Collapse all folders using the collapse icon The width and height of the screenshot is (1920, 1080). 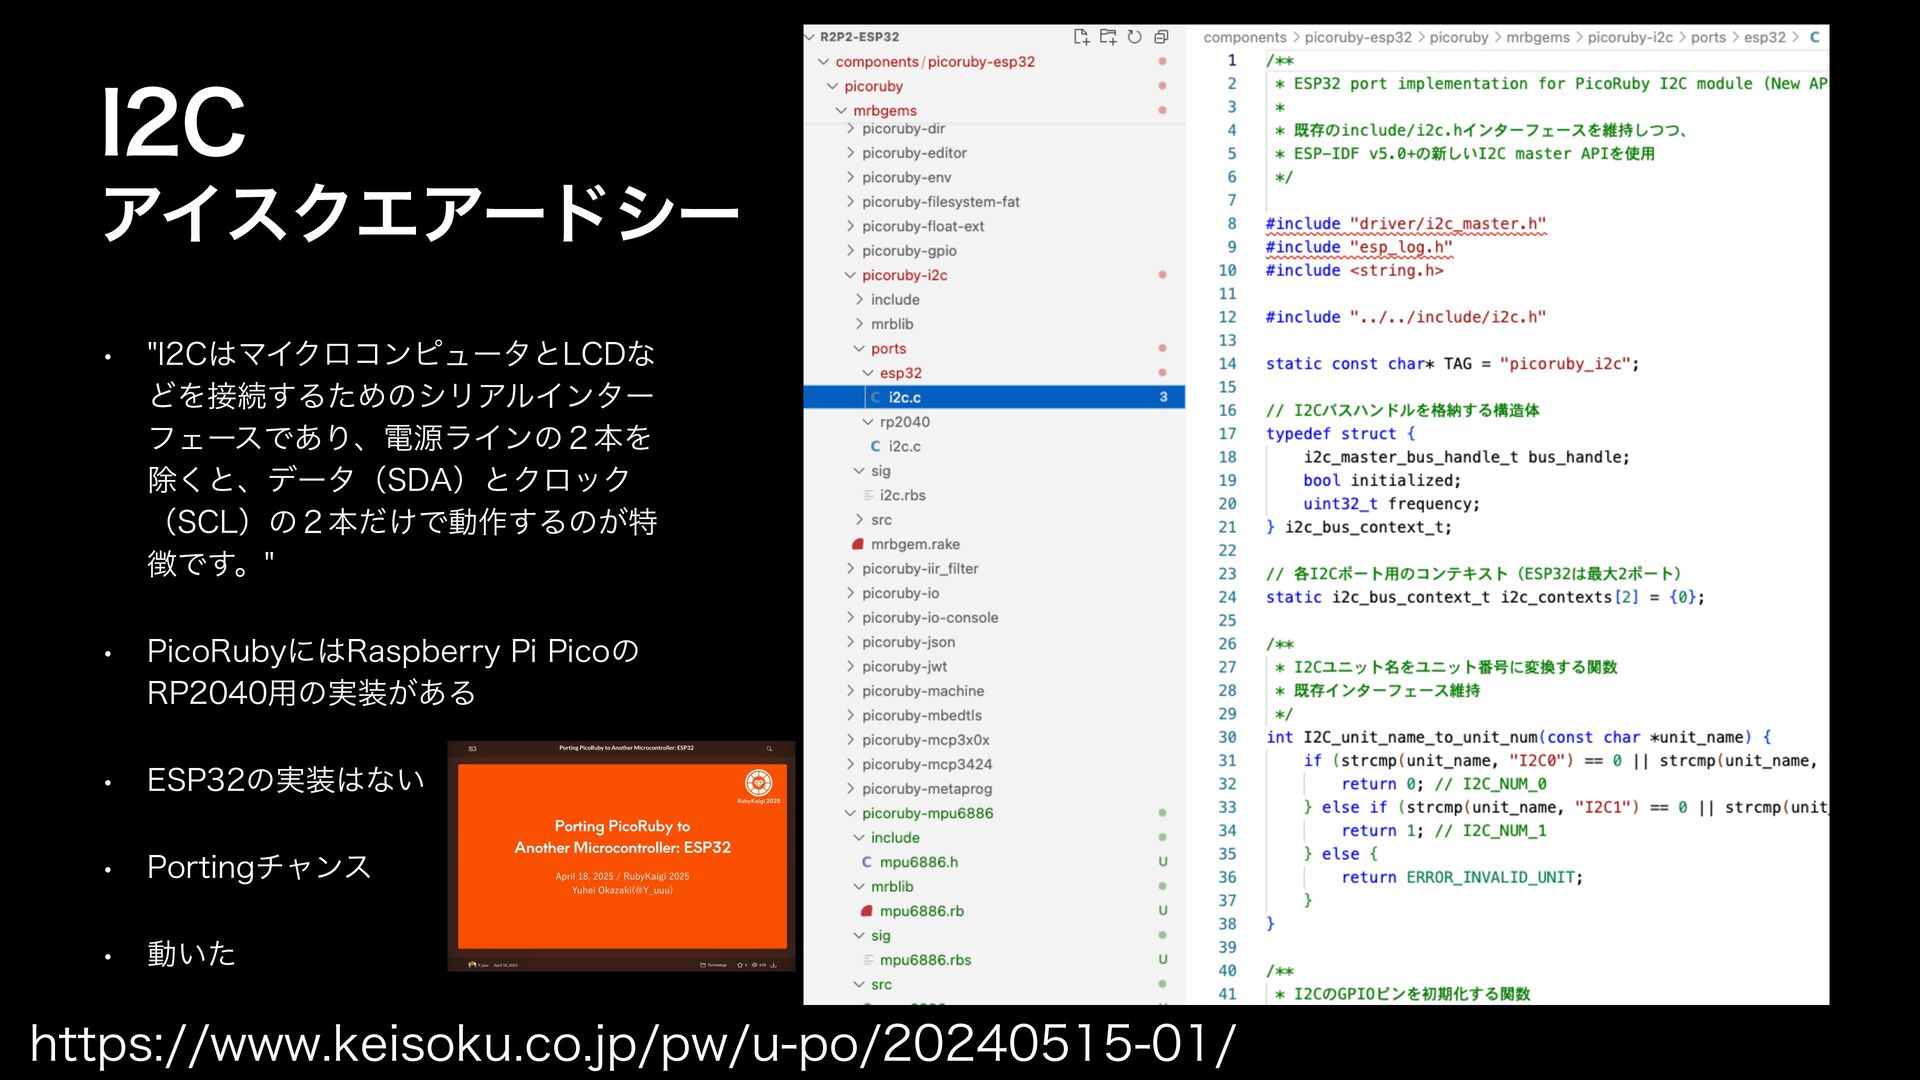[x=1161, y=37]
